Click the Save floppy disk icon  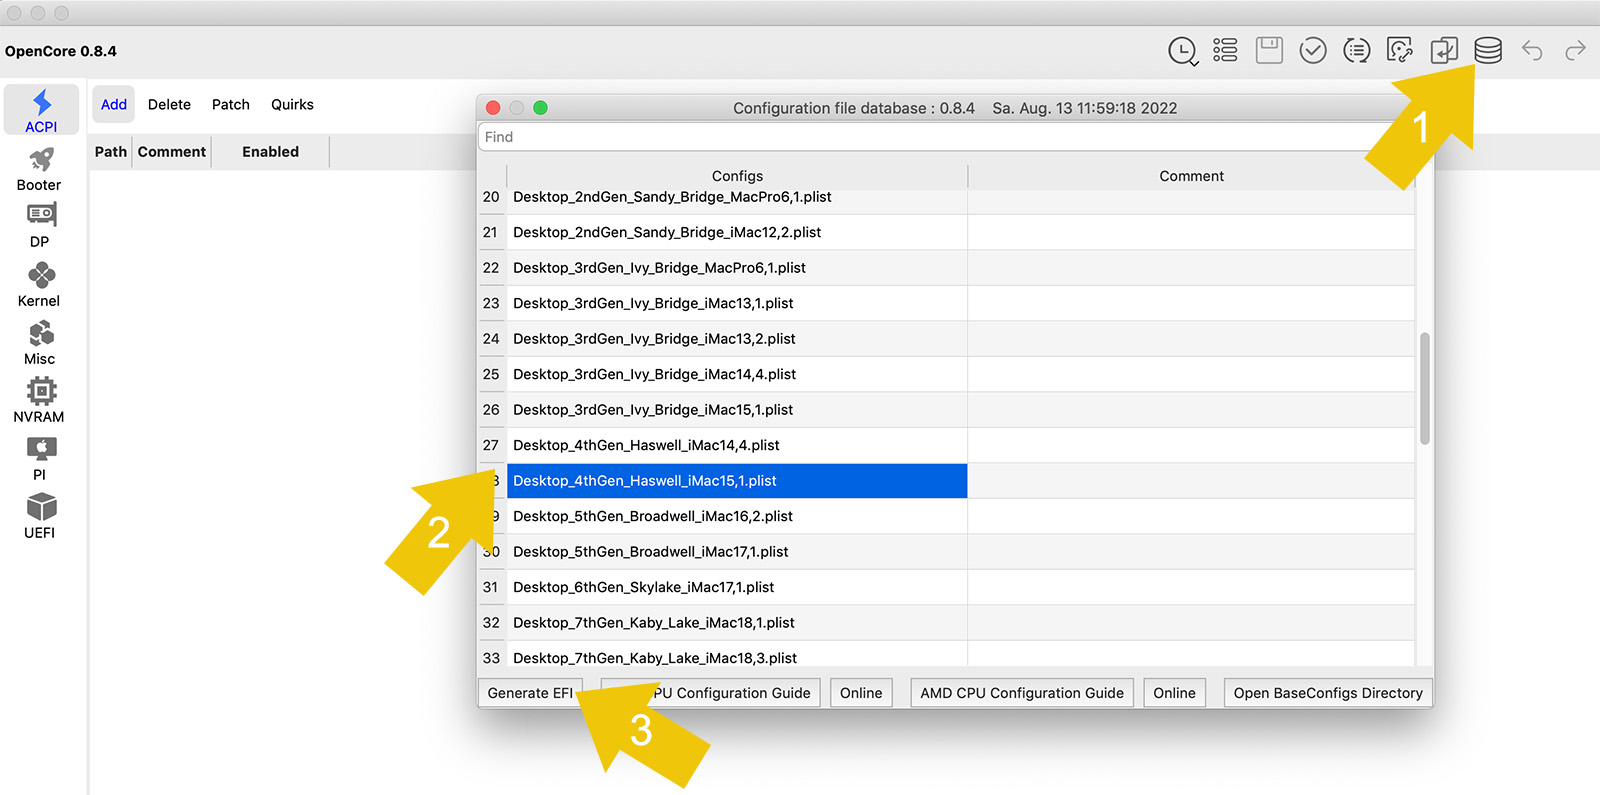pyautogui.click(x=1269, y=50)
